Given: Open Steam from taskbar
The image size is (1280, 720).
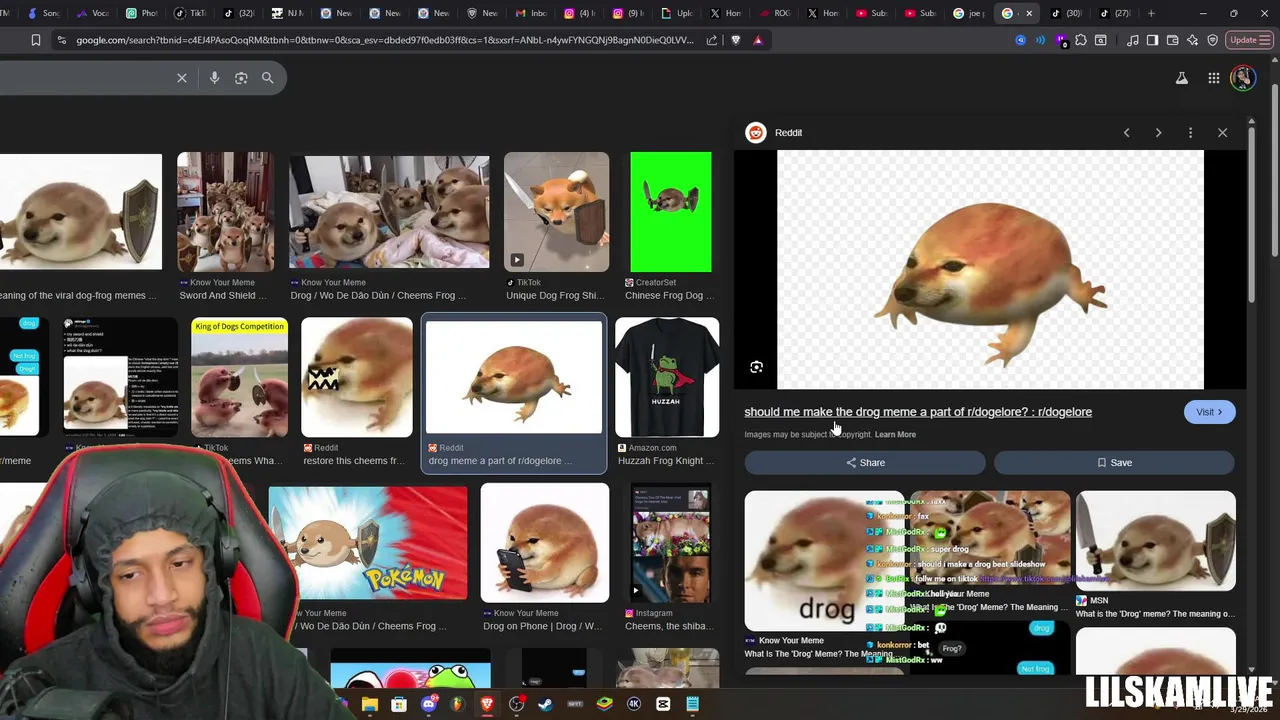Looking at the screenshot, I should coord(545,704).
